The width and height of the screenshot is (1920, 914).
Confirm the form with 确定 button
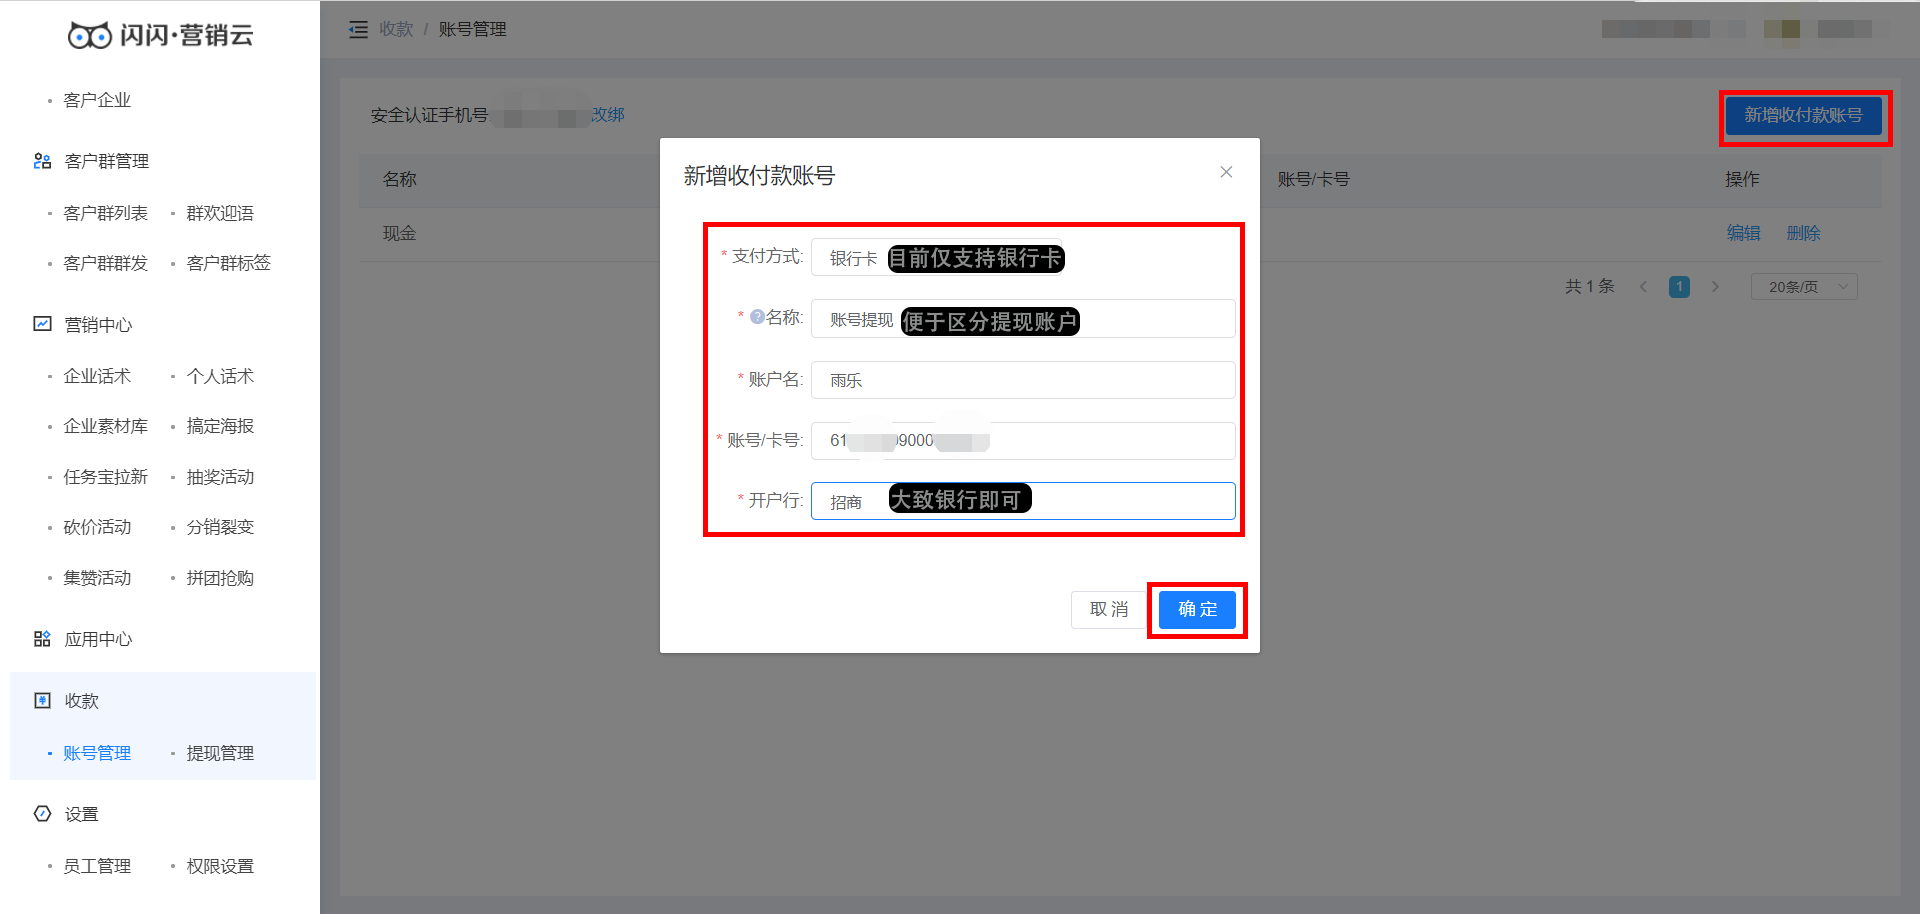coord(1197,609)
